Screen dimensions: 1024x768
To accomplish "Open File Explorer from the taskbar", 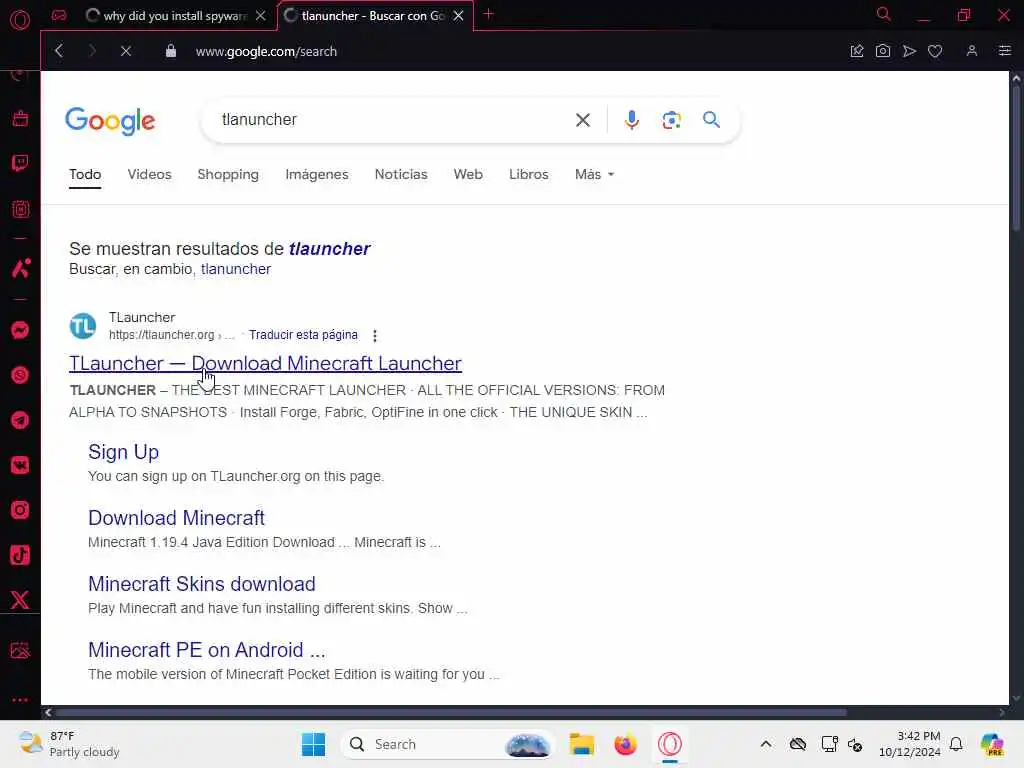I will 581,744.
